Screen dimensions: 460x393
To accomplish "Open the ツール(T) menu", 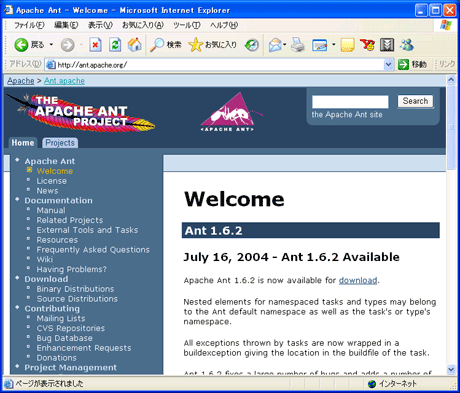I will pyautogui.click(x=187, y=25).
